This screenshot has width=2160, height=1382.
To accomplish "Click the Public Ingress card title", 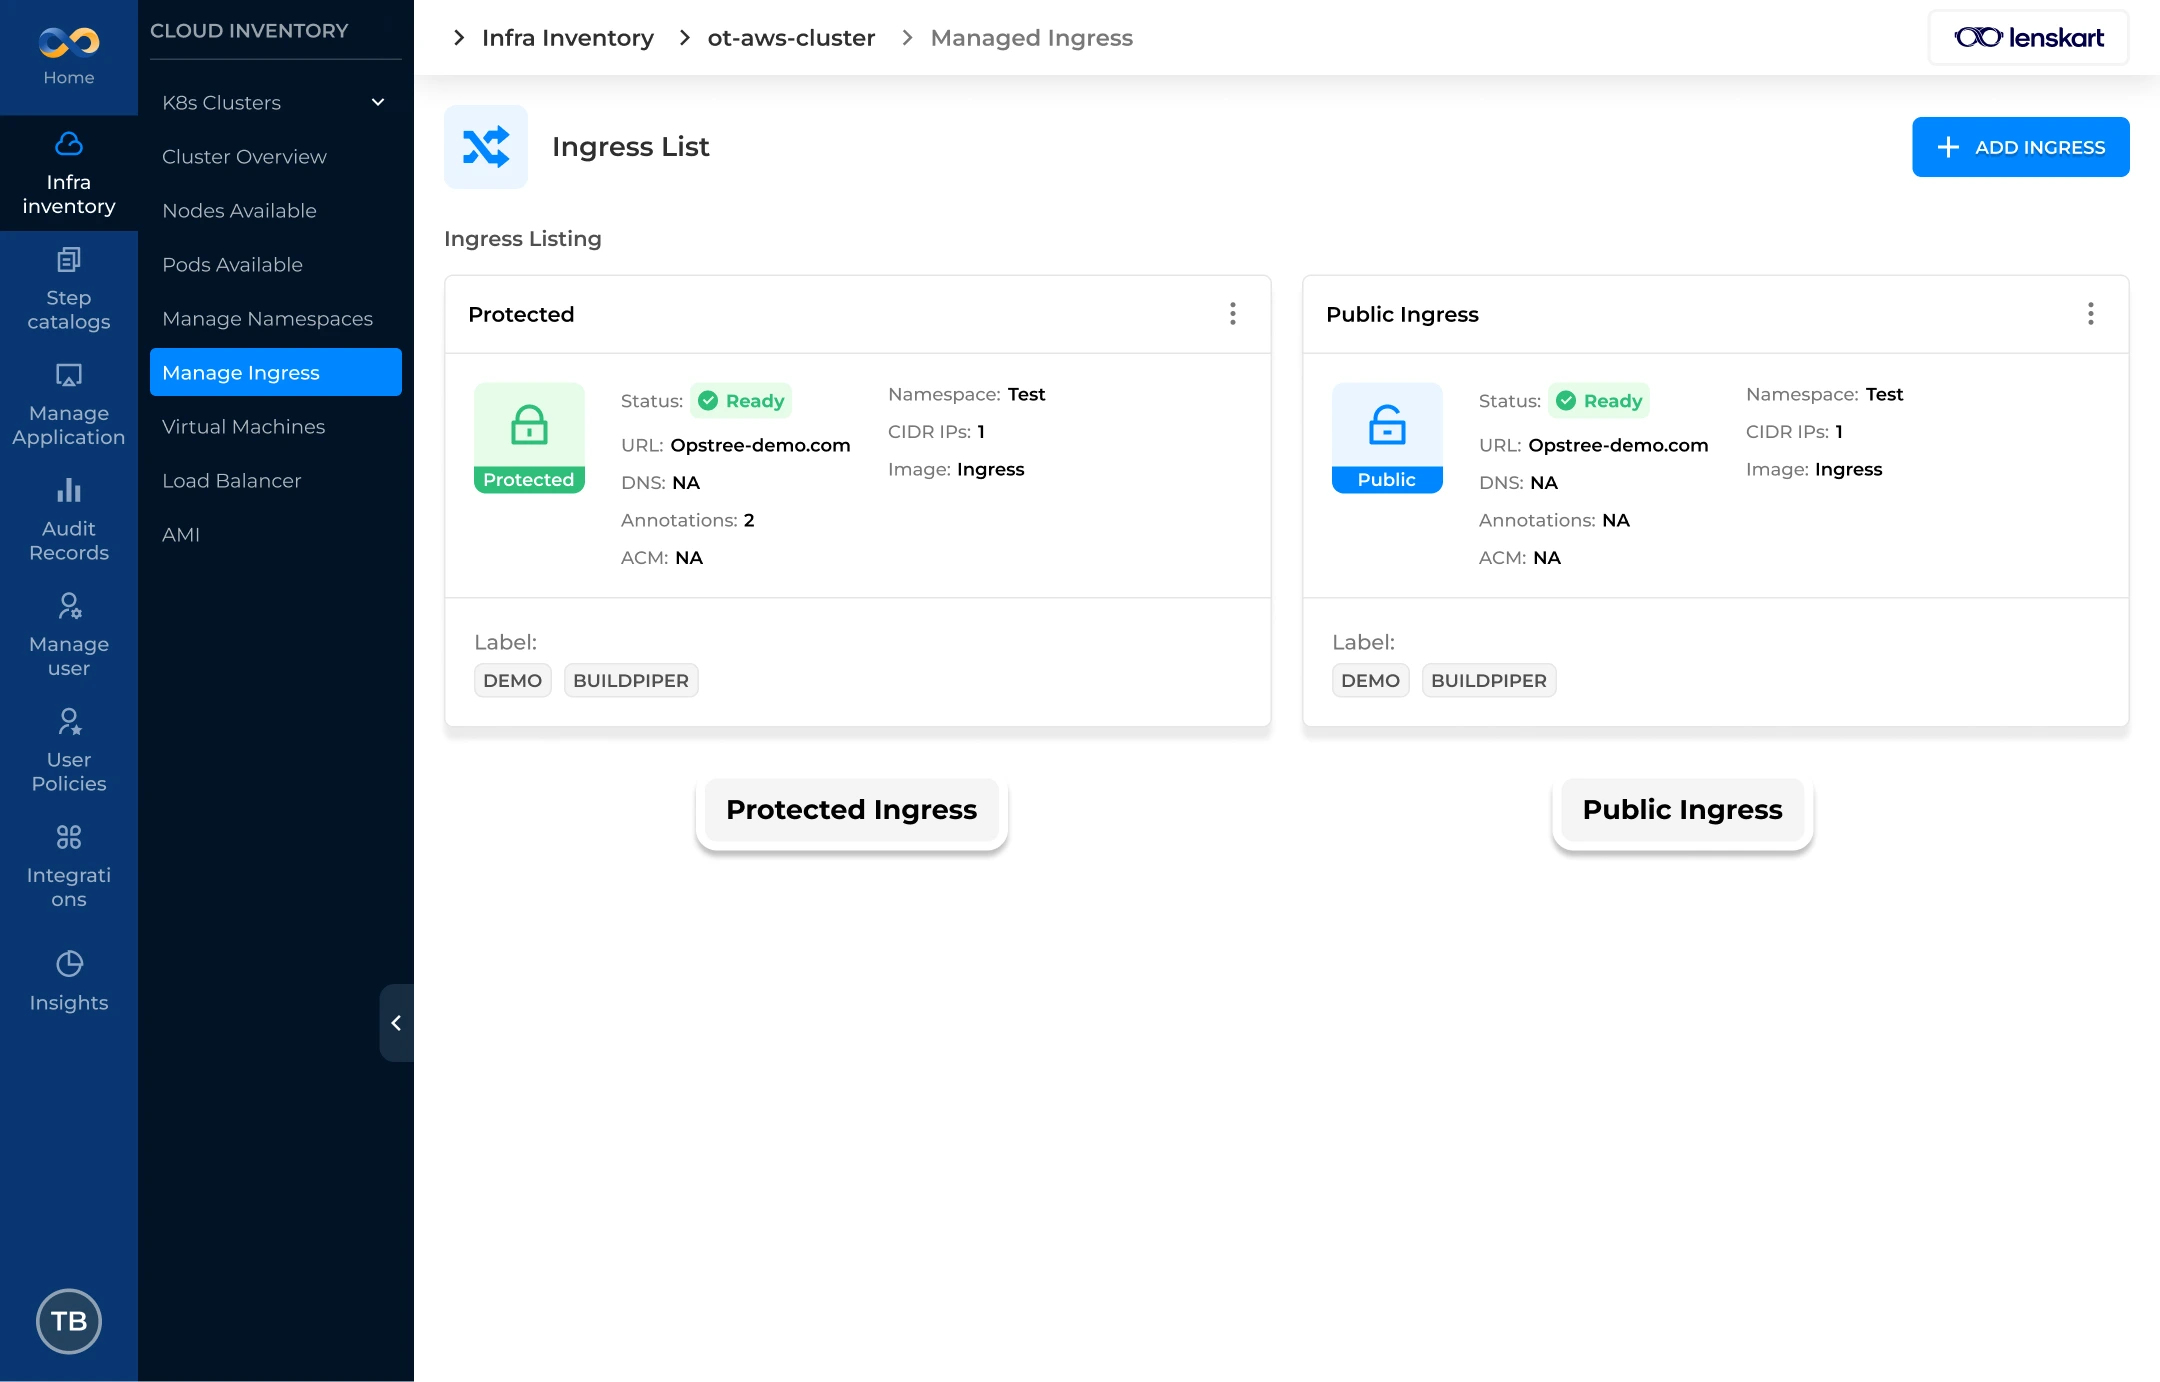I will pyautogui.click(x=1402, y=314).
